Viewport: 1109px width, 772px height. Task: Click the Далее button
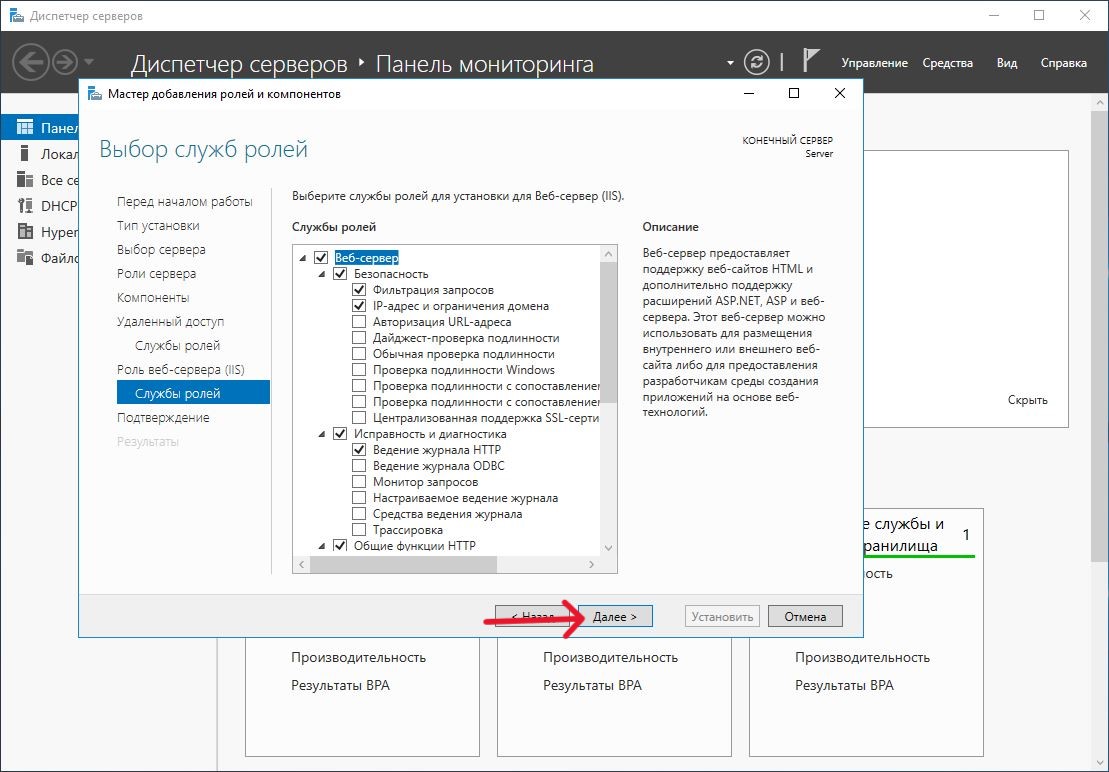point(615,617)
